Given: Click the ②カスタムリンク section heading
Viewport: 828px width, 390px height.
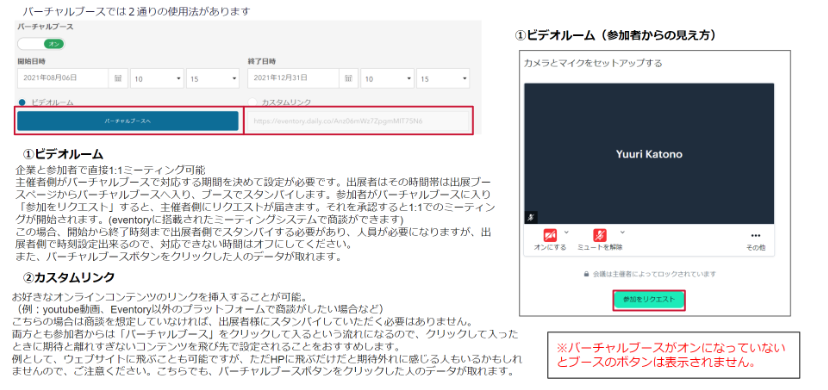Looking at the screenshot, I should pyautogui.click(x=69, y=277).
